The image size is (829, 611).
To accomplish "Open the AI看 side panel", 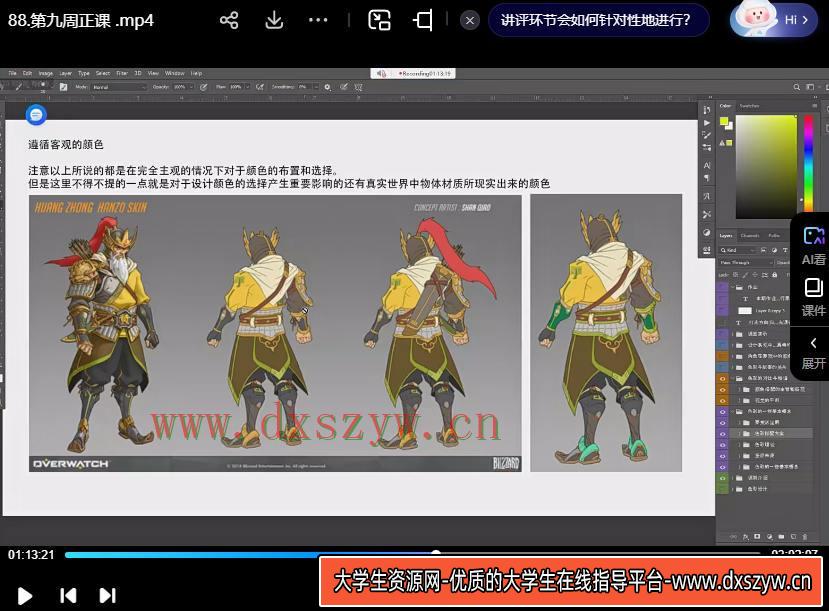I will [813, 246].
